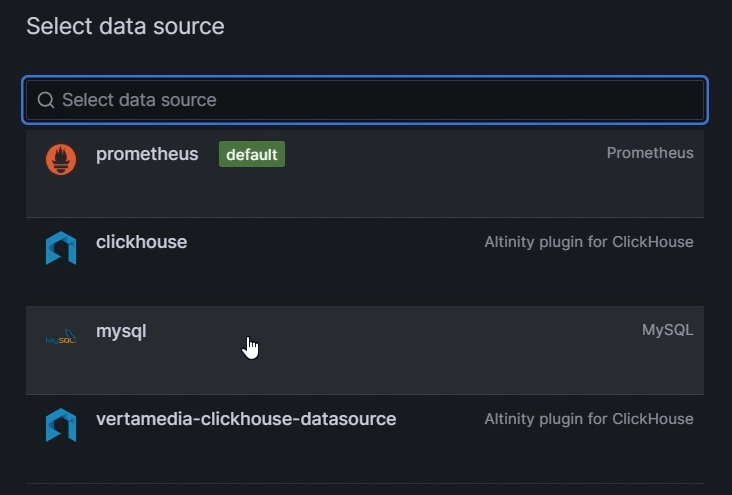The height and width of the screenshot is (495, 732).
Task: Click the clickhouse data source icon
Action: (x=61, y=248)
